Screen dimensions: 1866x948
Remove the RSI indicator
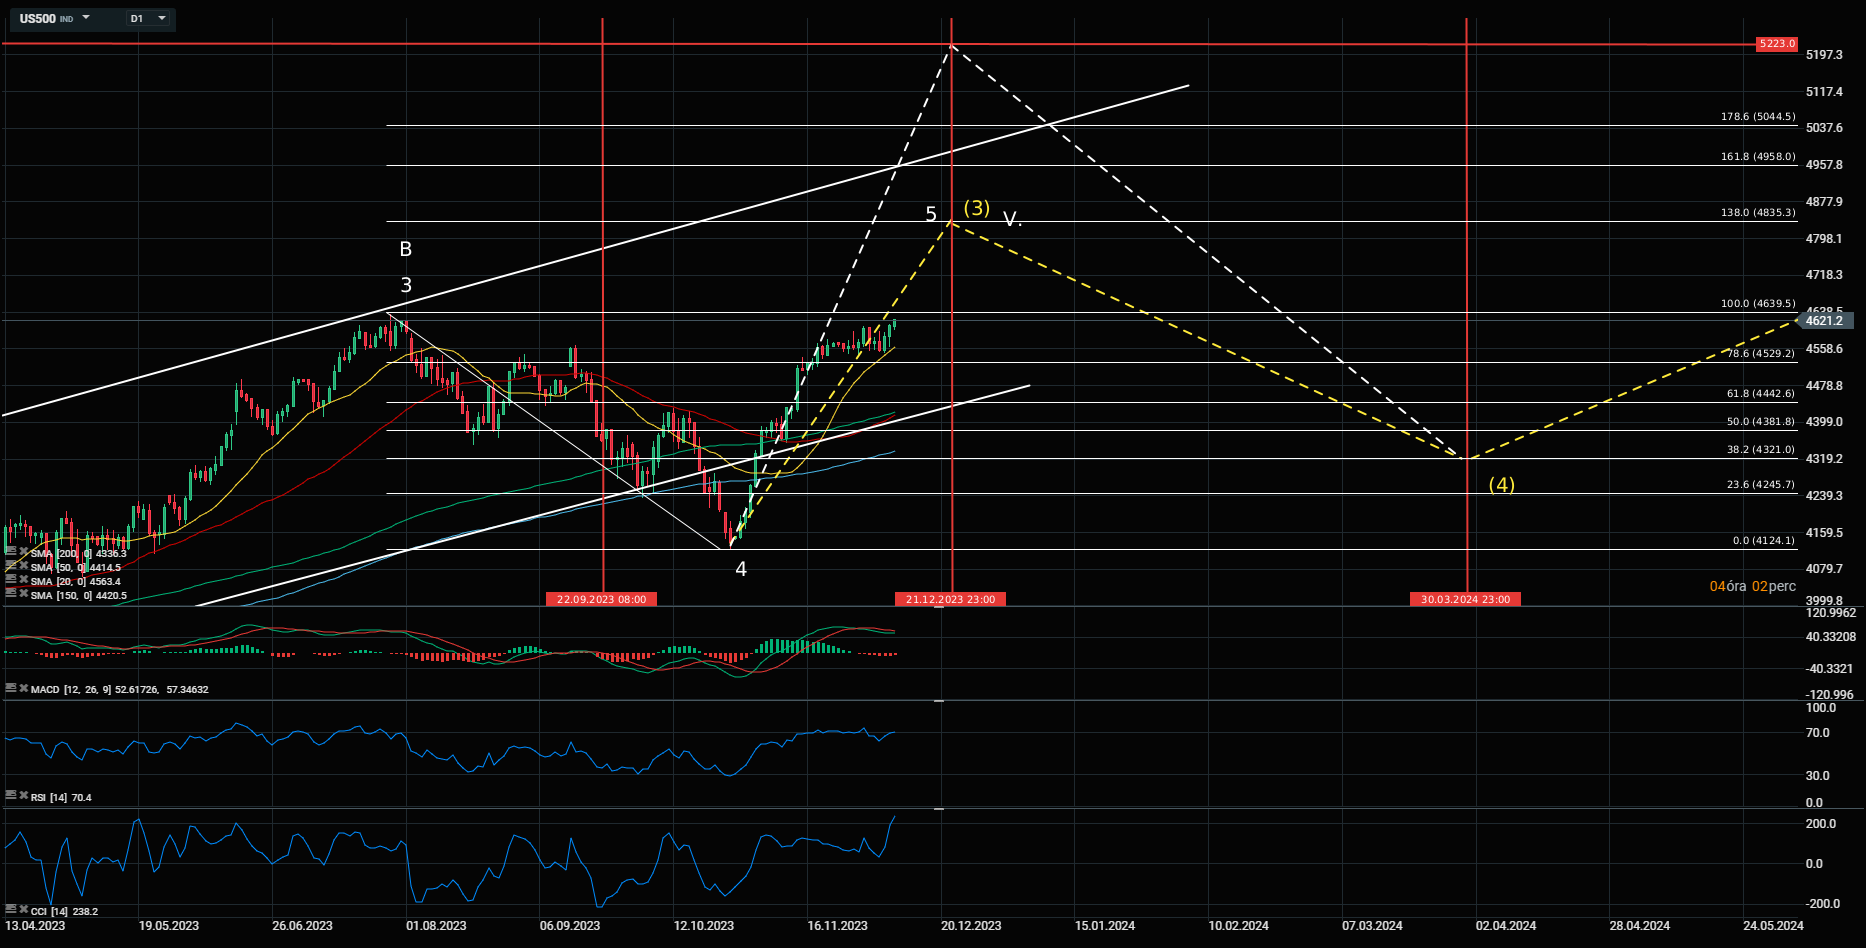pos(23,796)
